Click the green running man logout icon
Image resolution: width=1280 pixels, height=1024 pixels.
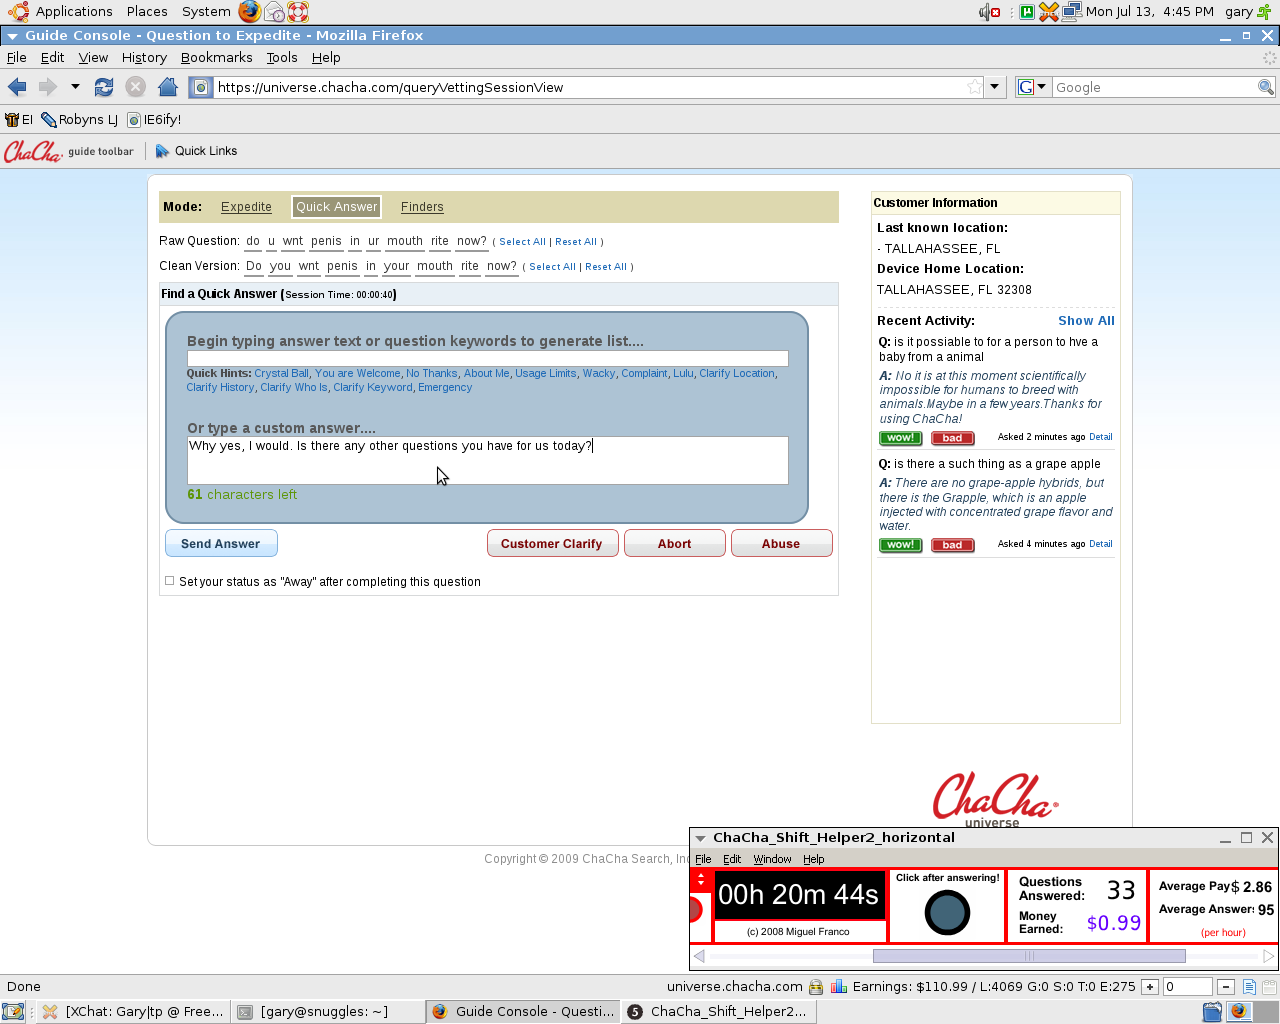coord(1265,12)
